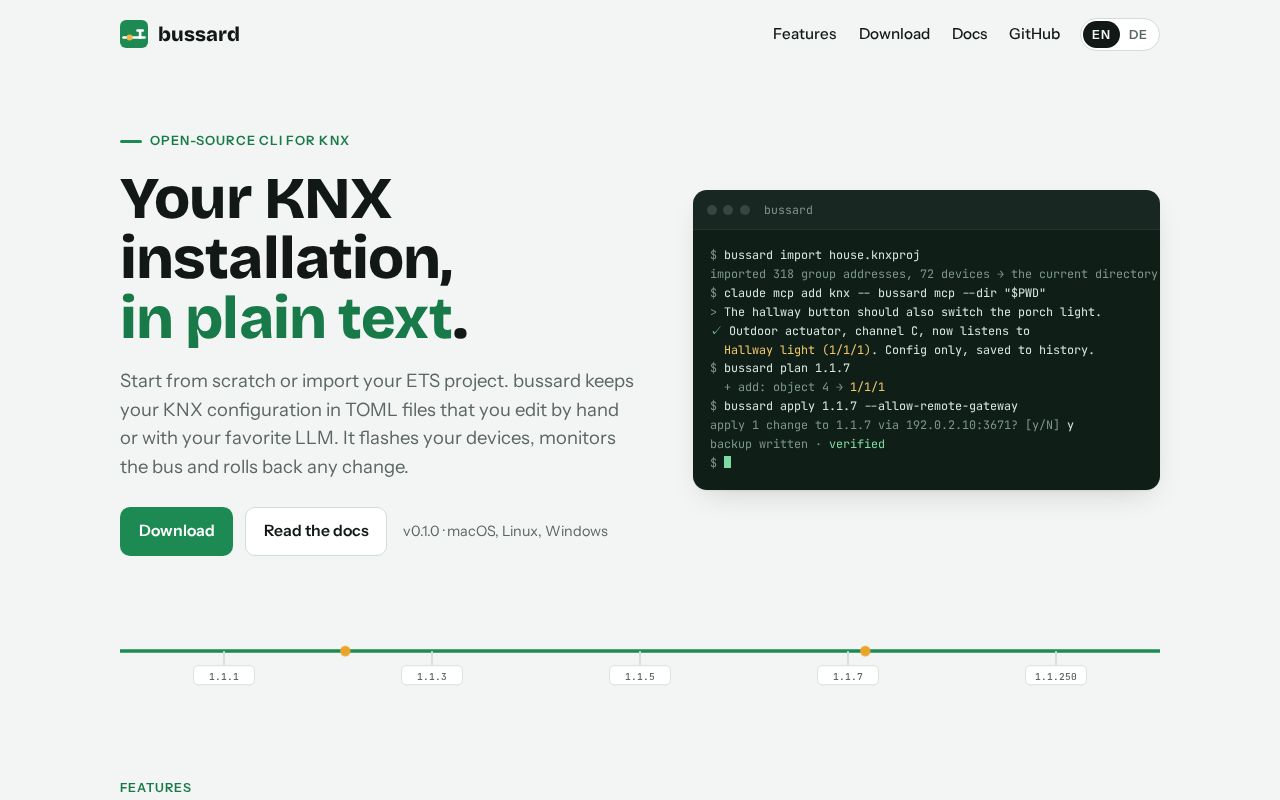
Task: Select the 1.1.3 bus address marker
Action: pyautogui.click(x=432, y=676)
